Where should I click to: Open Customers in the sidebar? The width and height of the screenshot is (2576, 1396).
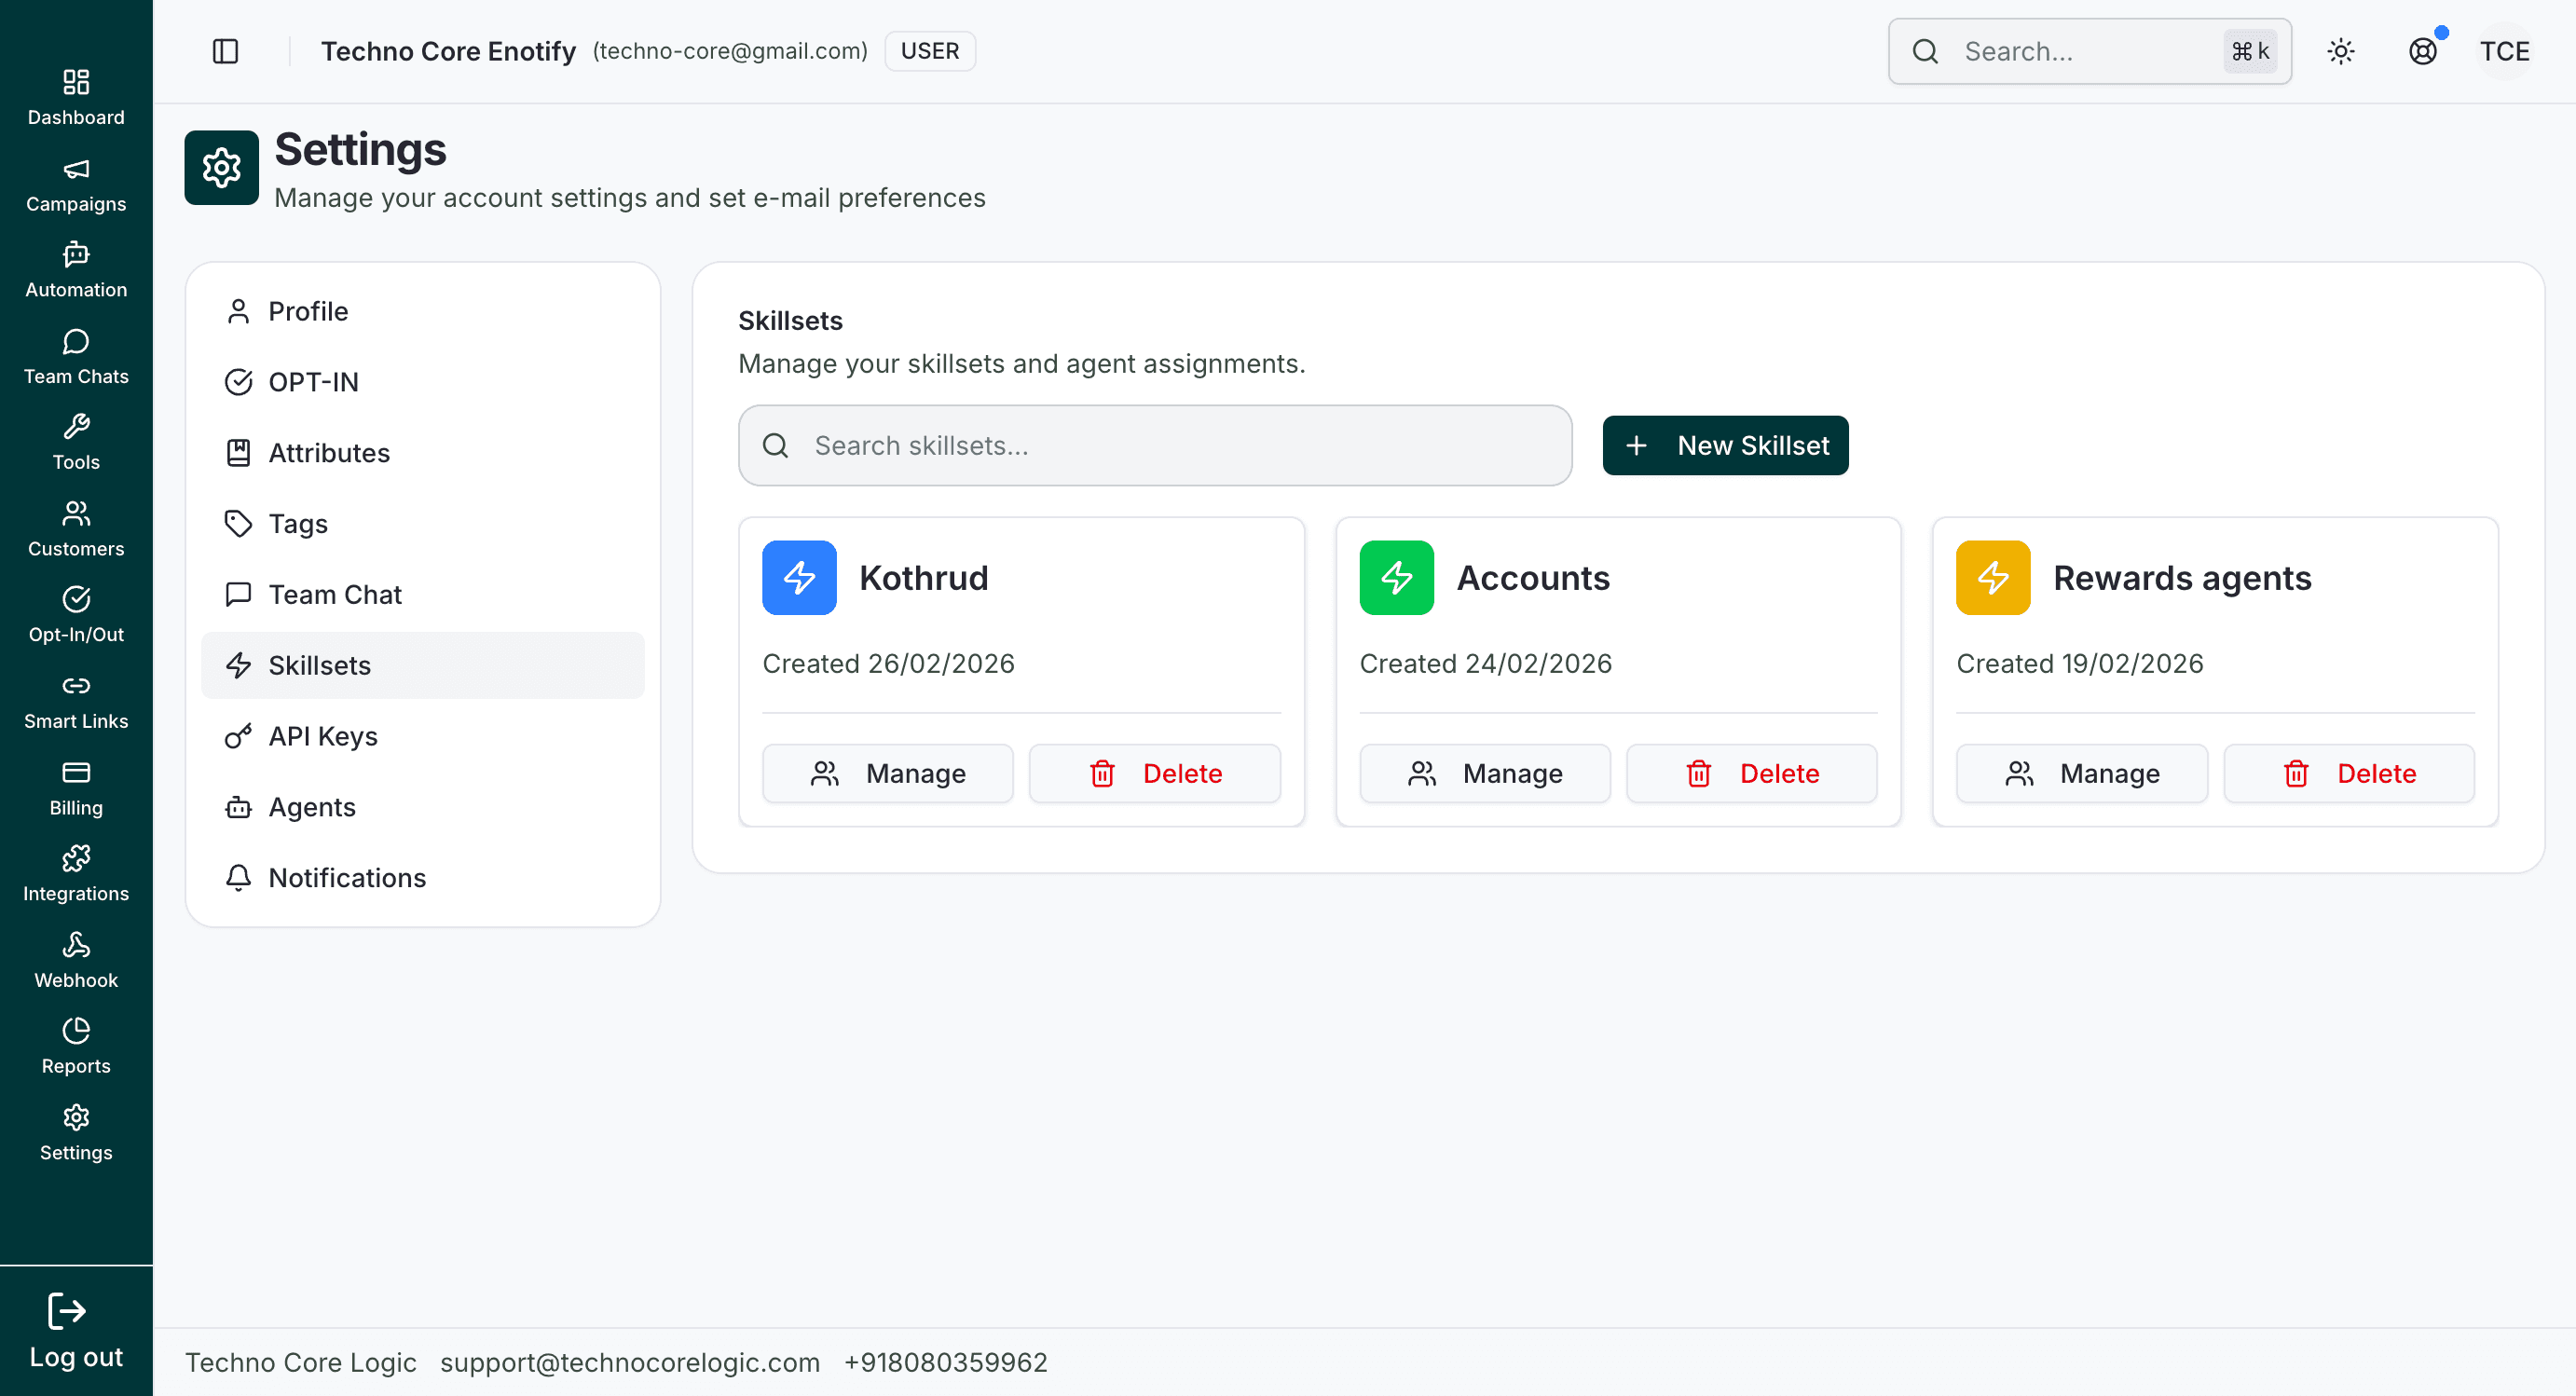pyautogui.click(x=76, y=529)
